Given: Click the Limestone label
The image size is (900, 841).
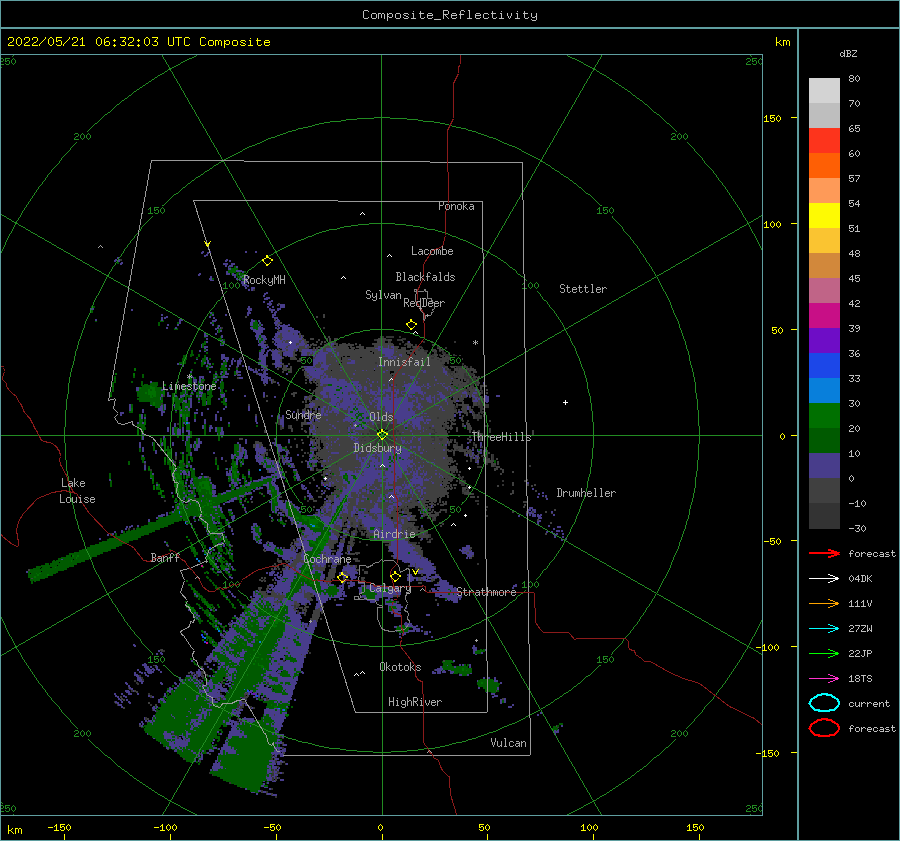Looking at the screenshot, I should (x=189, y=386).
